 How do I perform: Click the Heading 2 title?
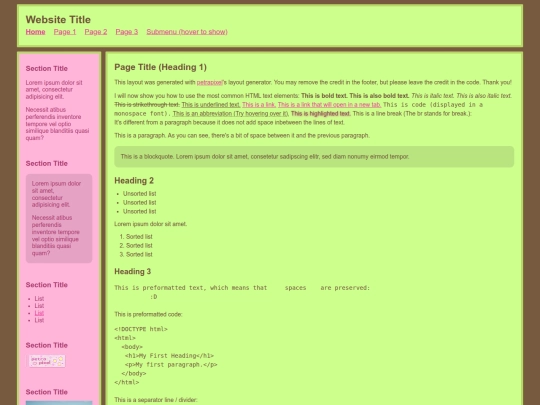134,180
